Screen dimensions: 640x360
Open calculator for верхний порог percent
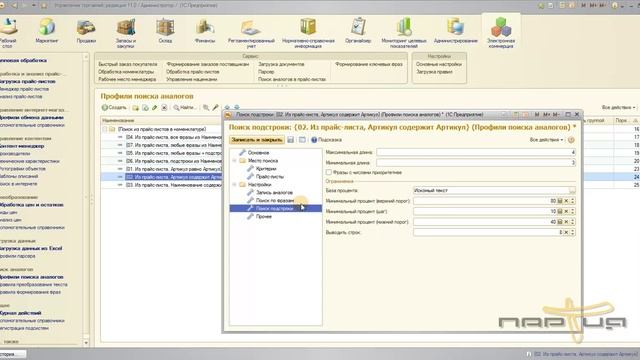[560, 201]
